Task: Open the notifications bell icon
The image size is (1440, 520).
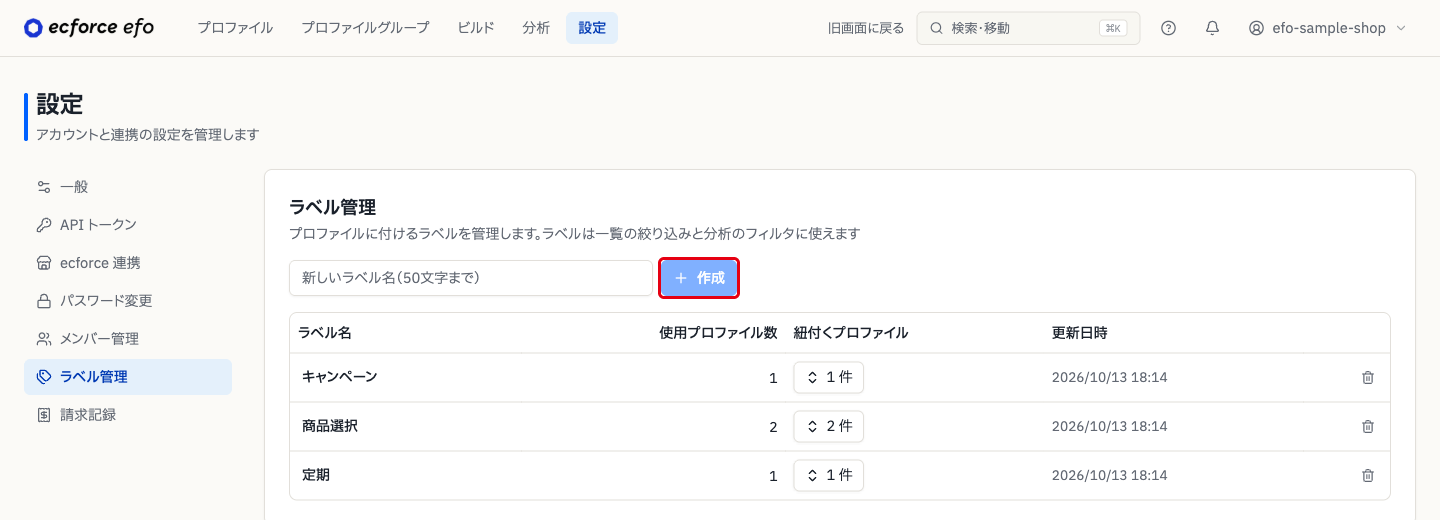Action: [x=1212, y=28]
